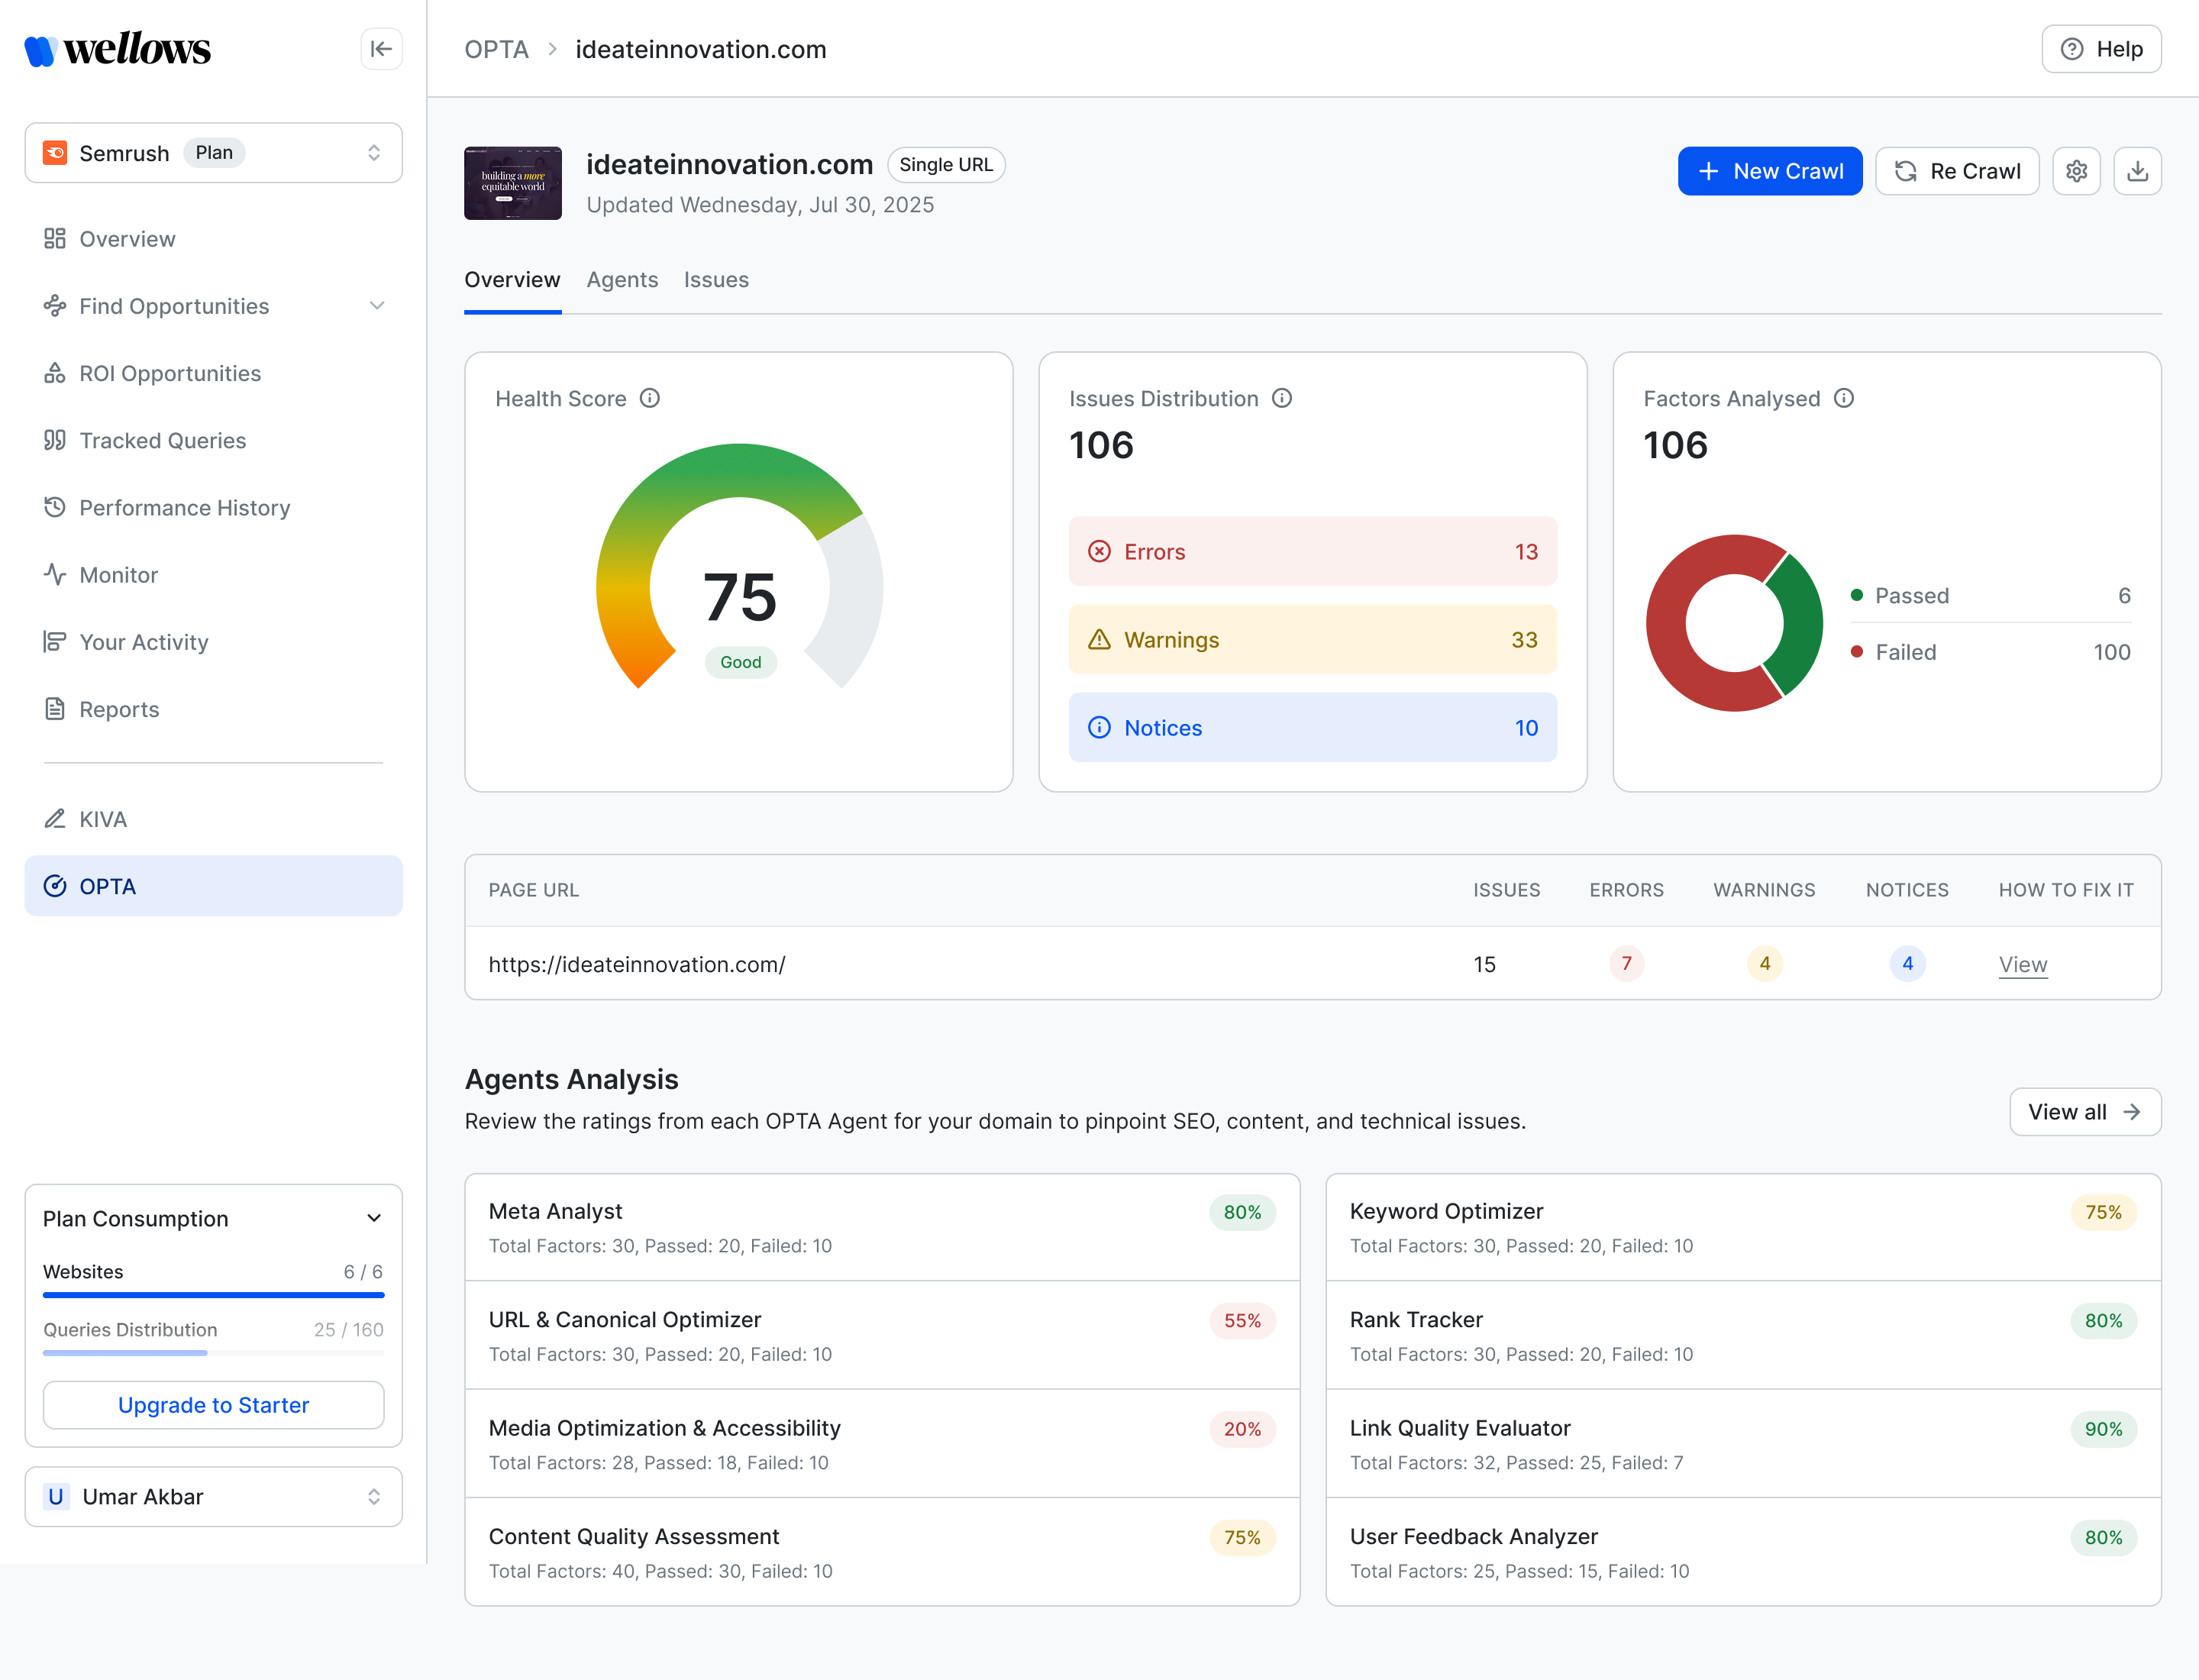Screen dimensions: 2199x1680
Task: Show Factors Analysed info icon
Action: click(x=1844, y=398)
